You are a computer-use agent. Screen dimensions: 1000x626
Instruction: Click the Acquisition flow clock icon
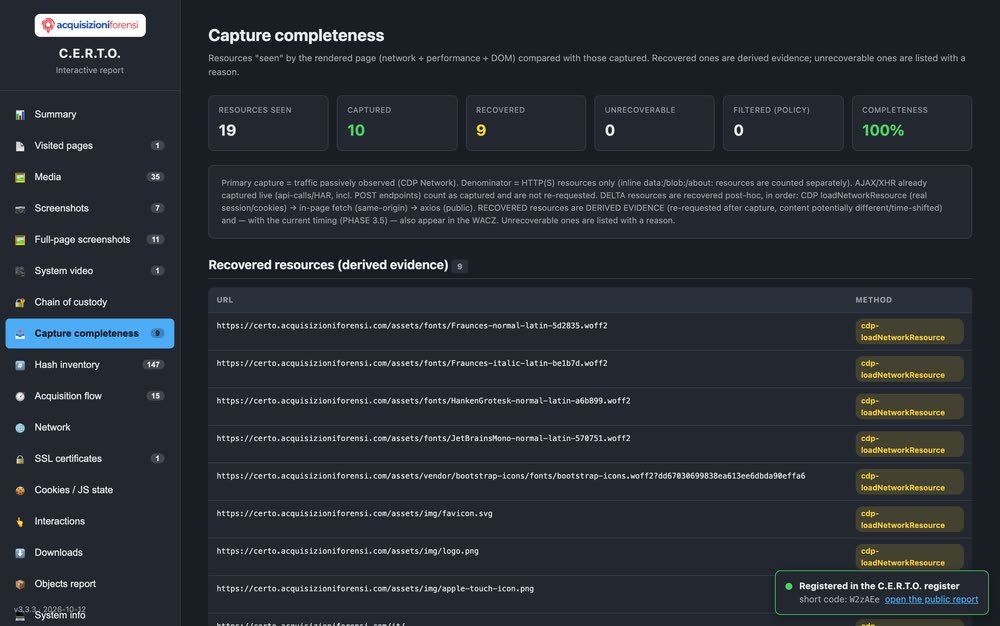point(20,396)
